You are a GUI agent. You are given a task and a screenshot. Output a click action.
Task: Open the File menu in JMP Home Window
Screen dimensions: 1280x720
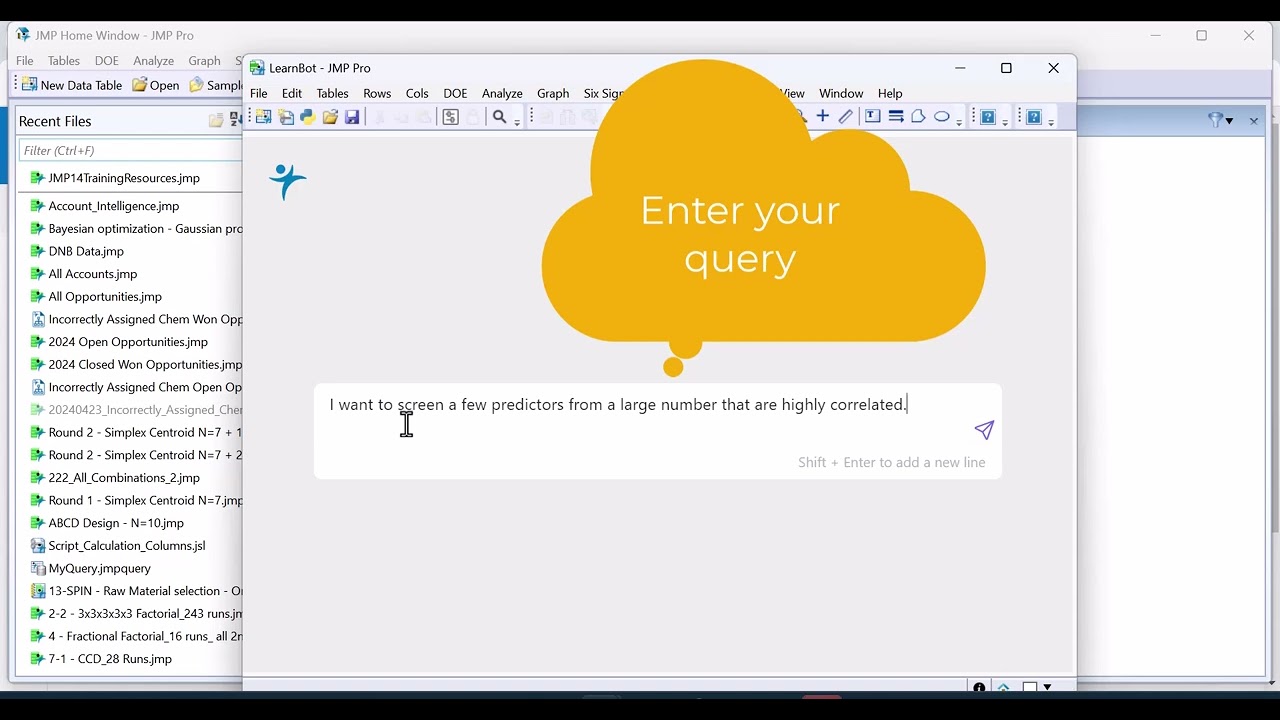coord(24,61)
